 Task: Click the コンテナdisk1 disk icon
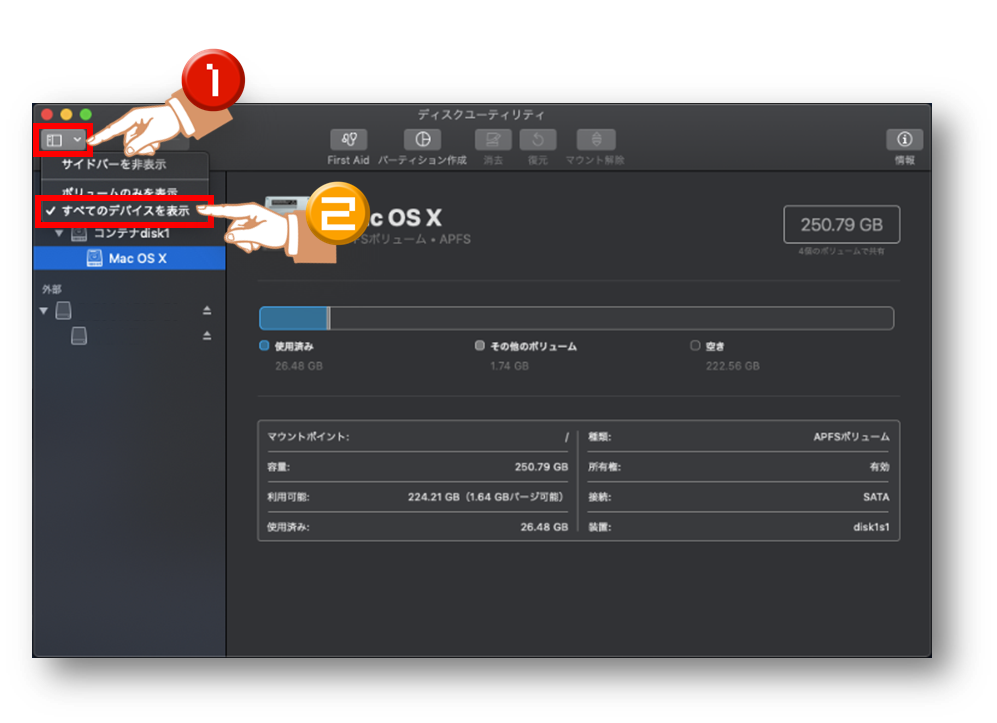79,233
